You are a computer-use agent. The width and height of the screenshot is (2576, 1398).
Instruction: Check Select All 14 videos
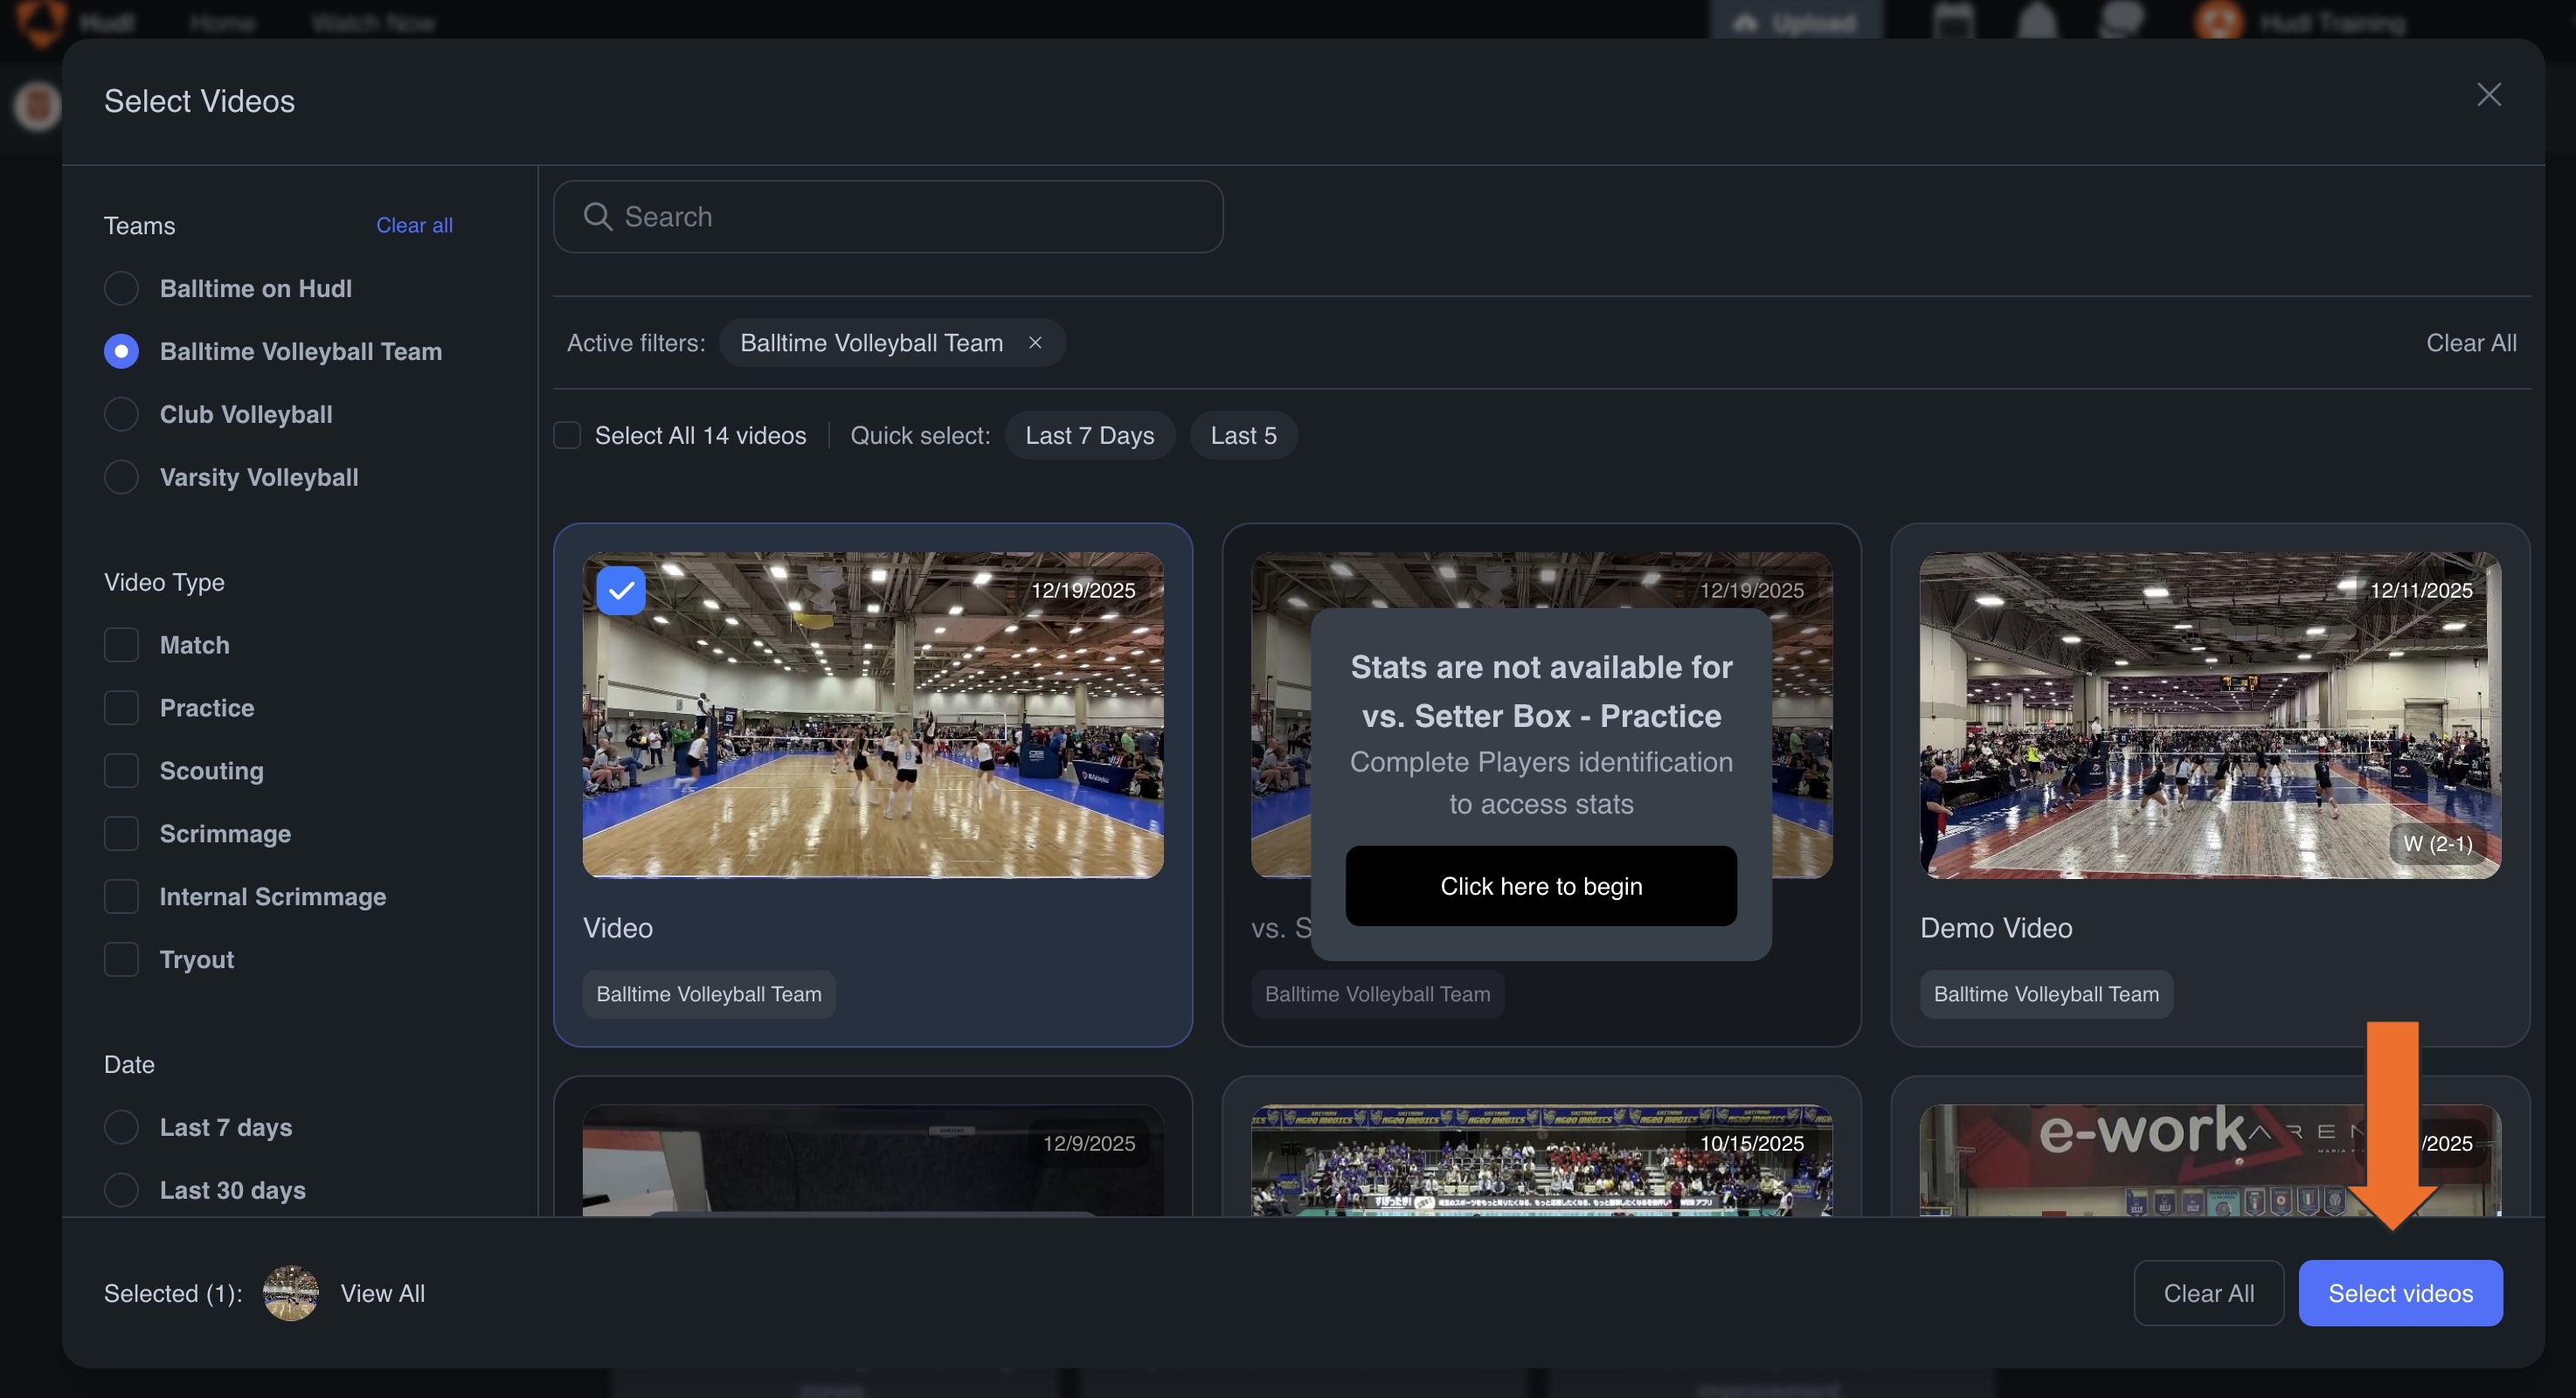[x=567, y=435]
